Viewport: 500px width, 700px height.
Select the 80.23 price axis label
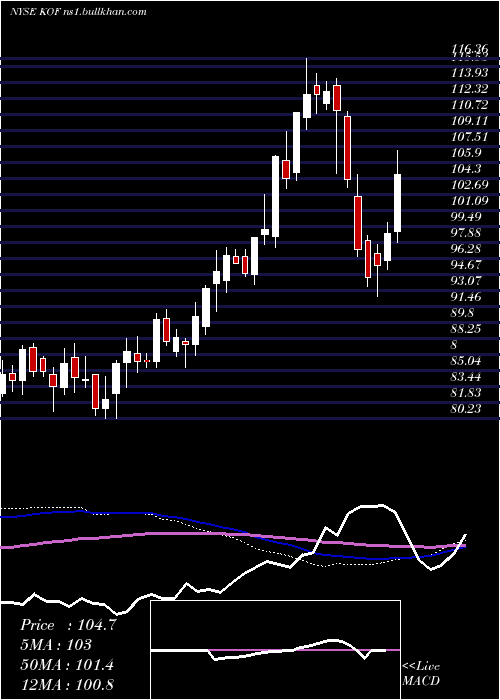[466, 409]
